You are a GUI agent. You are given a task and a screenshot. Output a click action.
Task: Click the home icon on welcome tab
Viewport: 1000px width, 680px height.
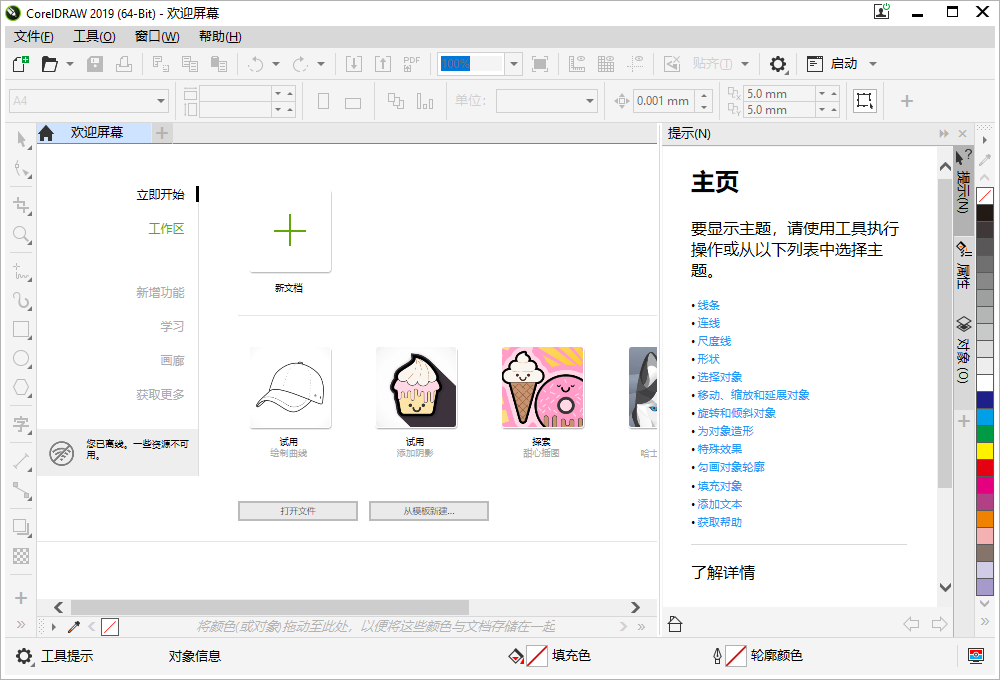pos(46,133)
